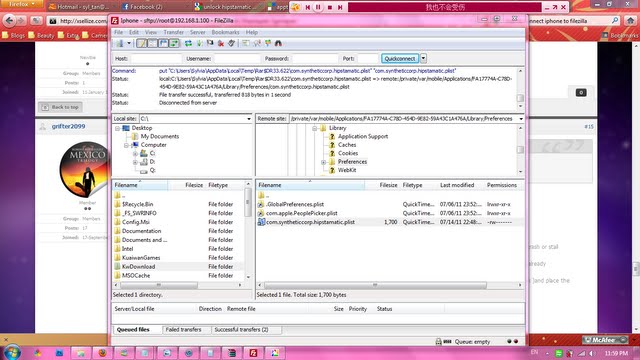
Task: Click the message log vertical scrollbar thumb
Action: [520, 98]
